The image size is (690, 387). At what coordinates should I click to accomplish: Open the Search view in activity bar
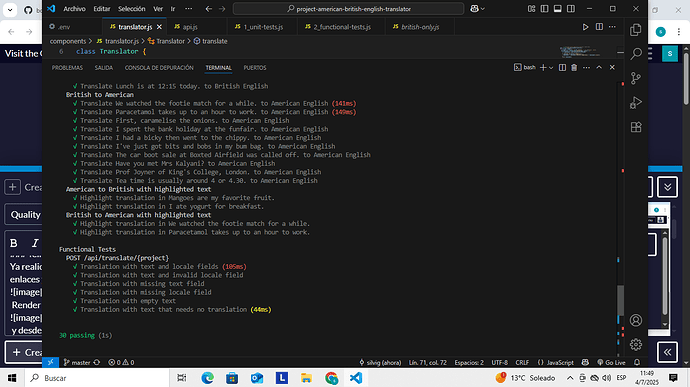click(635, 54)
